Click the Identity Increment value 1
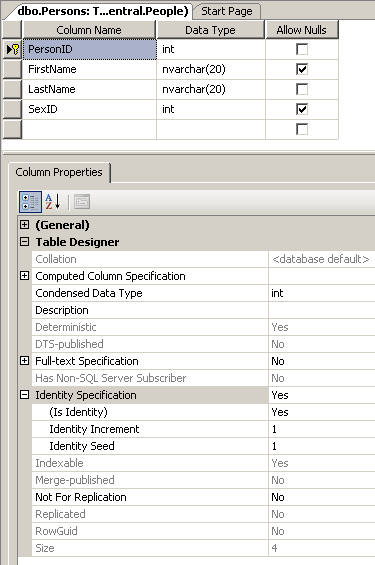The height and width of the screenshot is (565, 375). pyautogui.click(x=322, y=429)
